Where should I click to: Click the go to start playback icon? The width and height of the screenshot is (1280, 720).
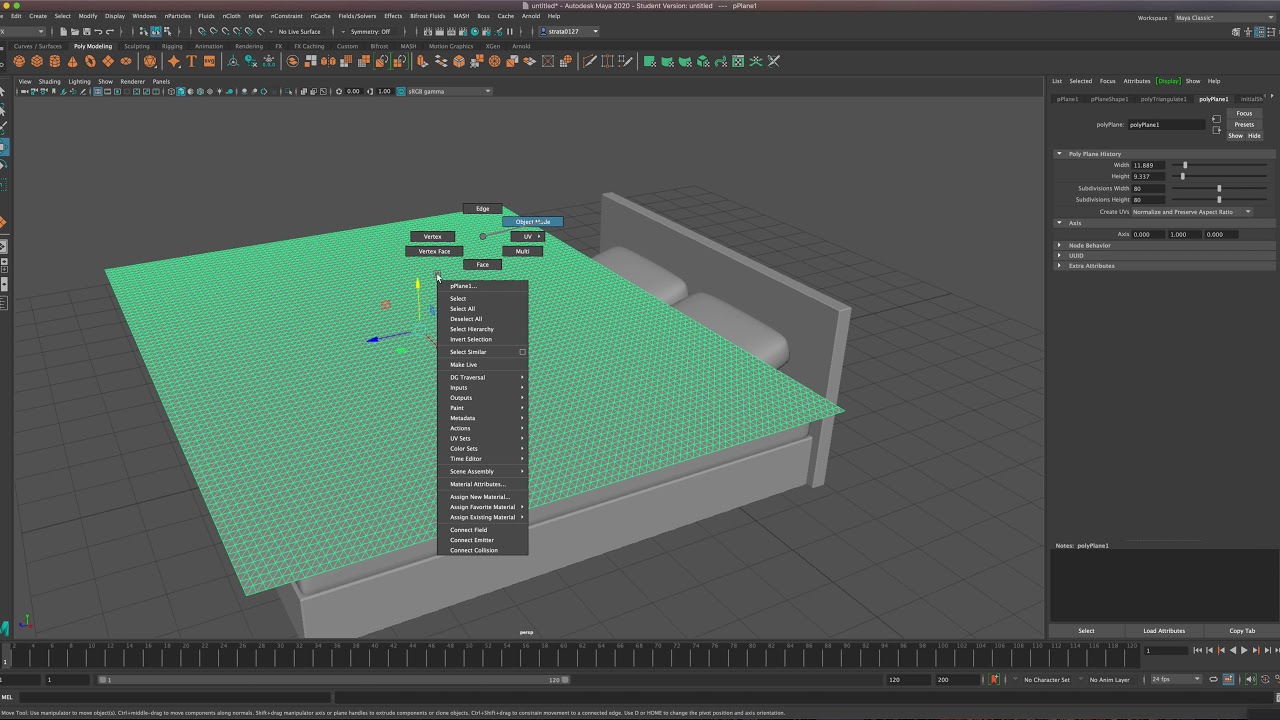click(x=1197, y=650)
